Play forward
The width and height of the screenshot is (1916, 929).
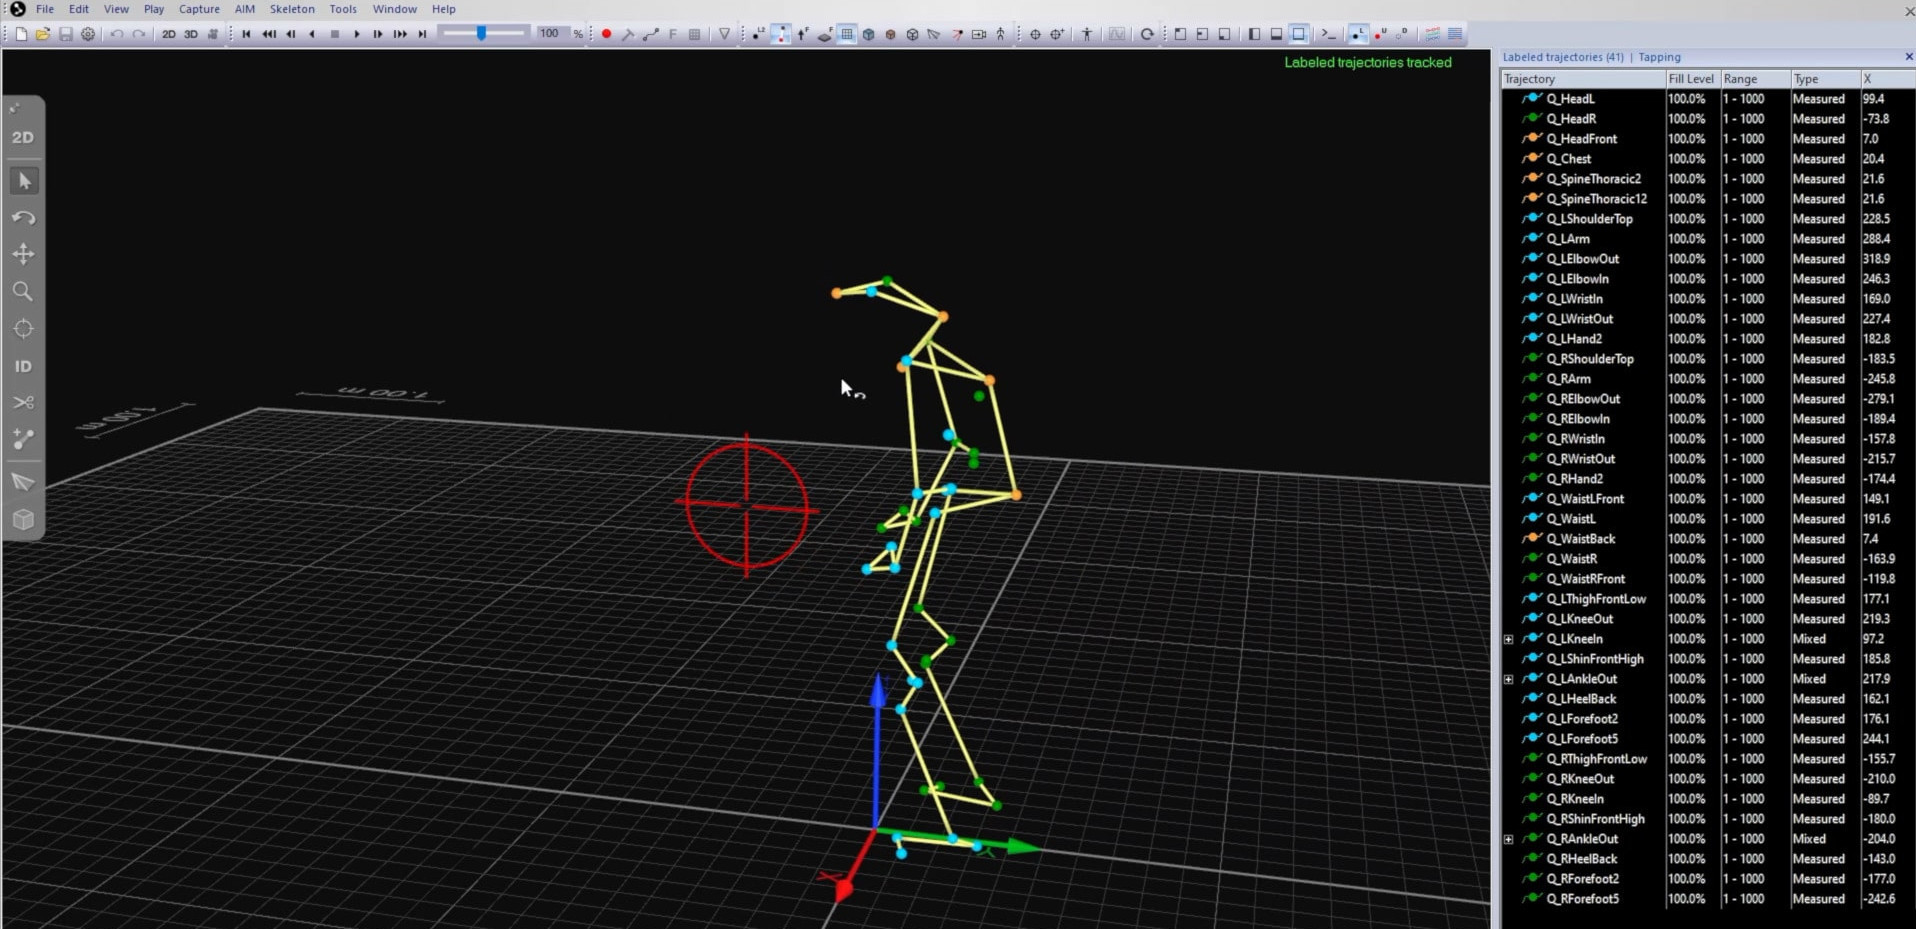[x=356, y=34]
